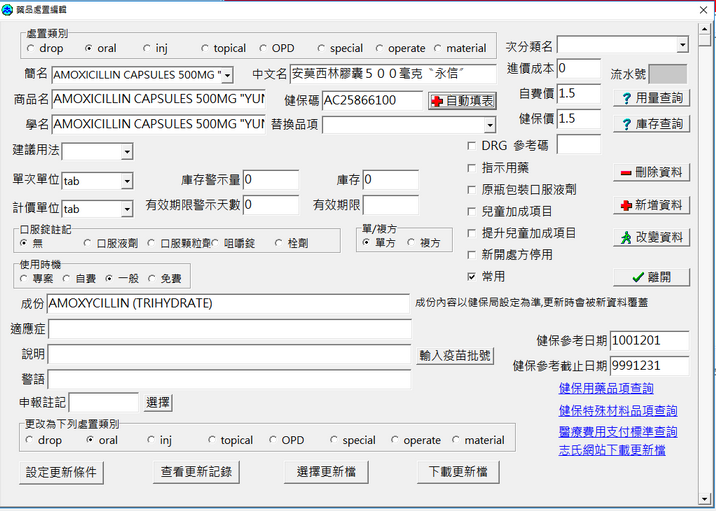Viewport: 716px width, 511px height.
Task: Expand 簡名 dropdown arrow
Action: pos(227,75)
